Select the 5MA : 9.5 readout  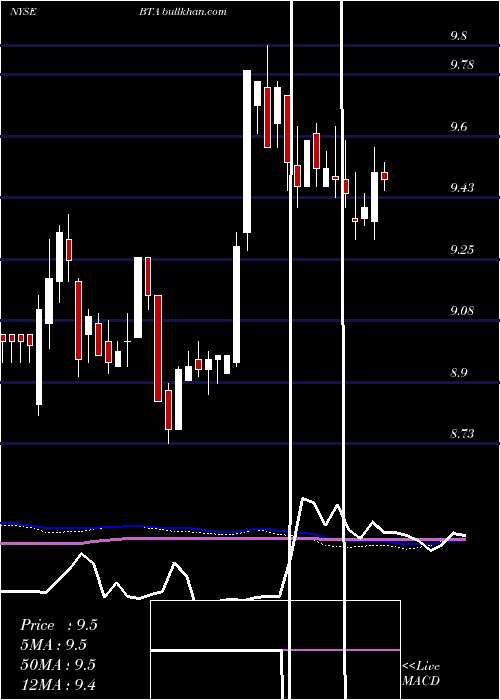tap(54, 645)
